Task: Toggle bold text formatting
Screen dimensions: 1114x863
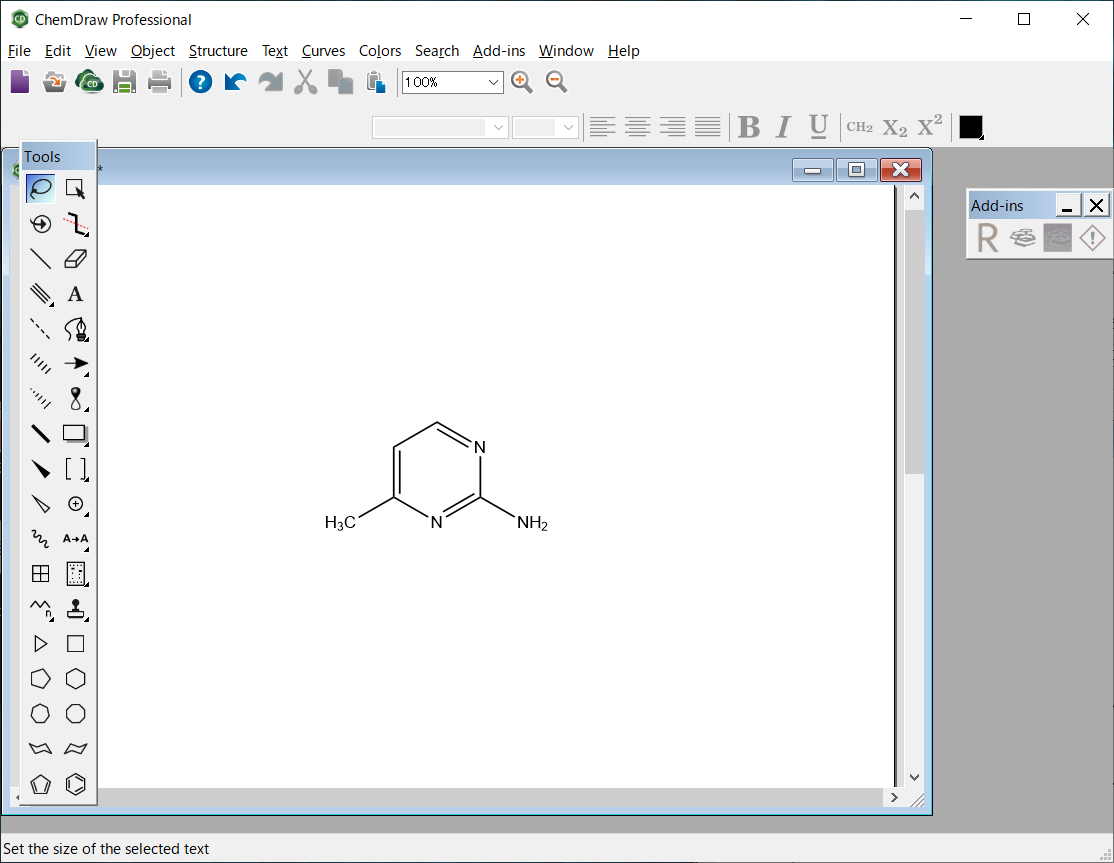Action: coord(748,127)
